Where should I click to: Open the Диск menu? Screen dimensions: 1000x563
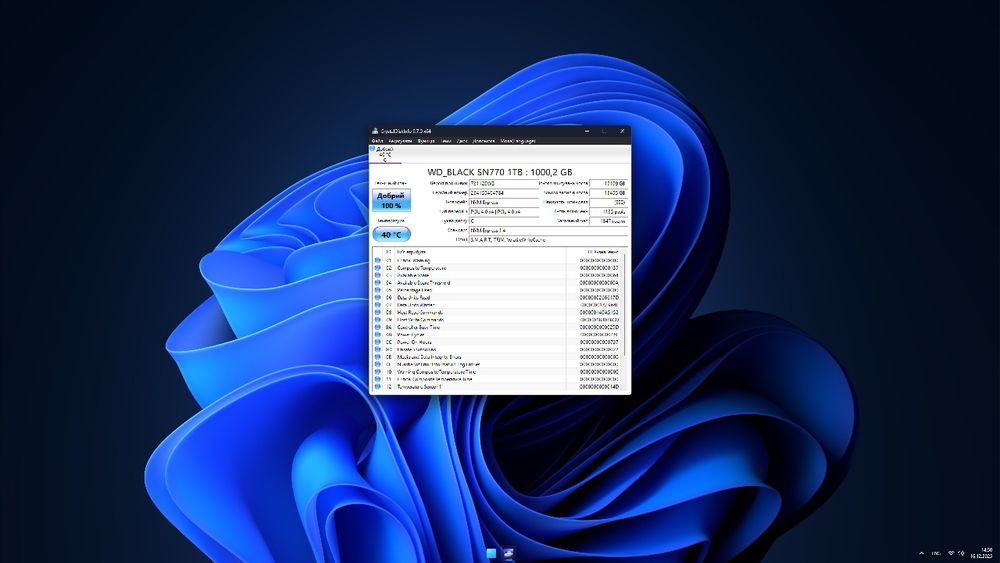click(x=462, y=141)
